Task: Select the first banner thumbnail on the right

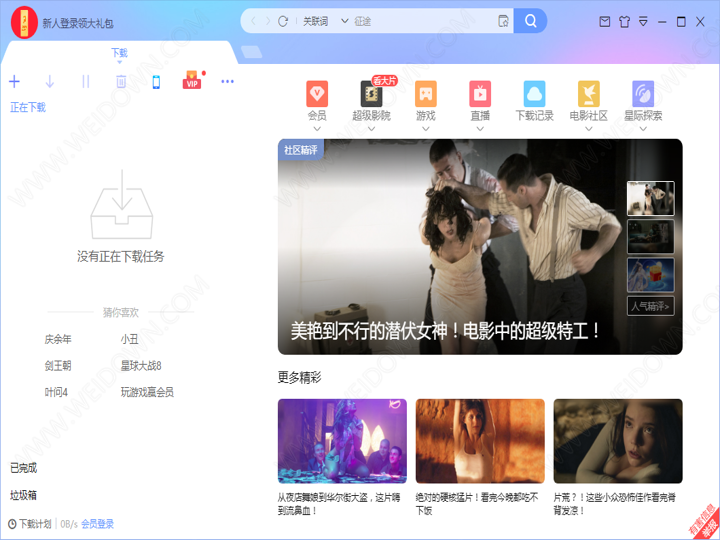Action: tap(651, 198)
